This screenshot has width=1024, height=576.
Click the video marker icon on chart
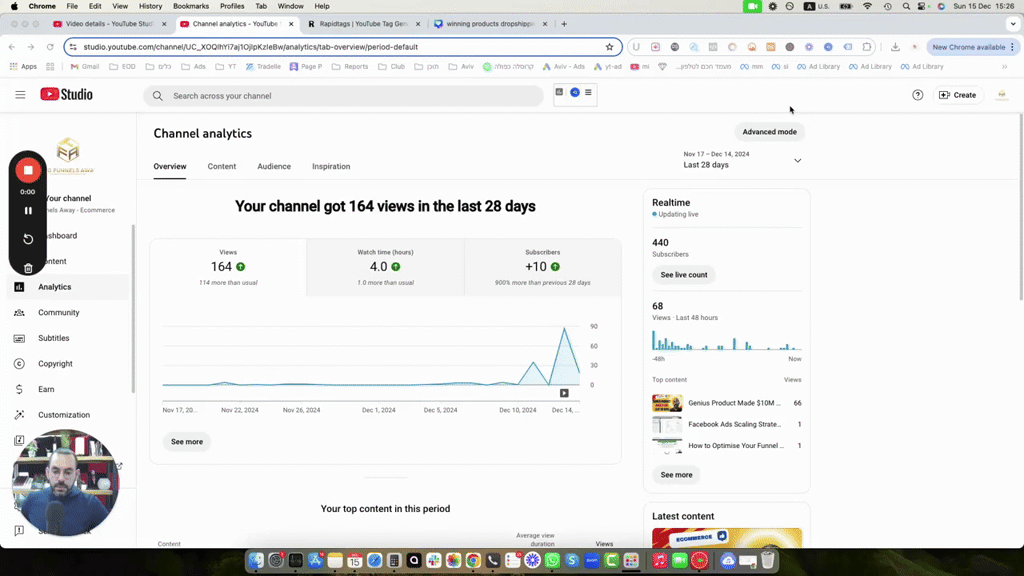[x=564, y=393]
